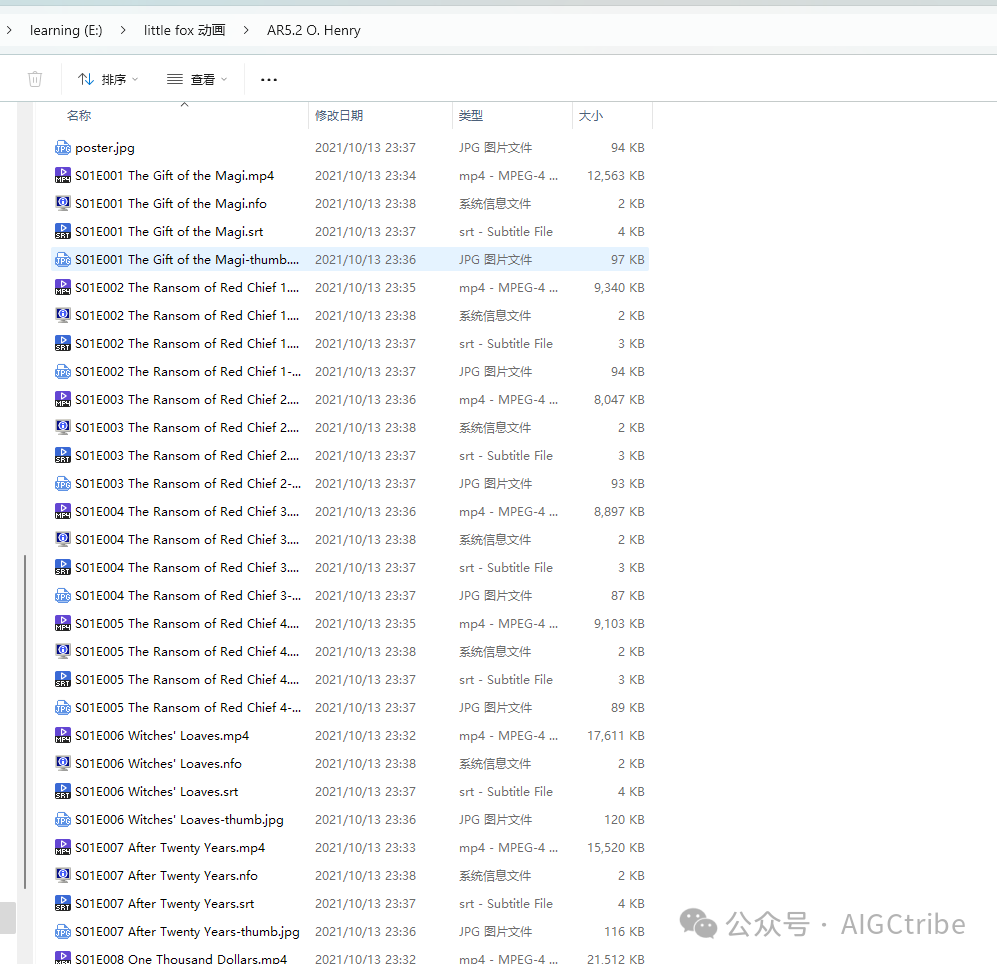Click SRT icon of S01E002 subtitle file
This screenshot has width=997, height=964.
[63, 343]
